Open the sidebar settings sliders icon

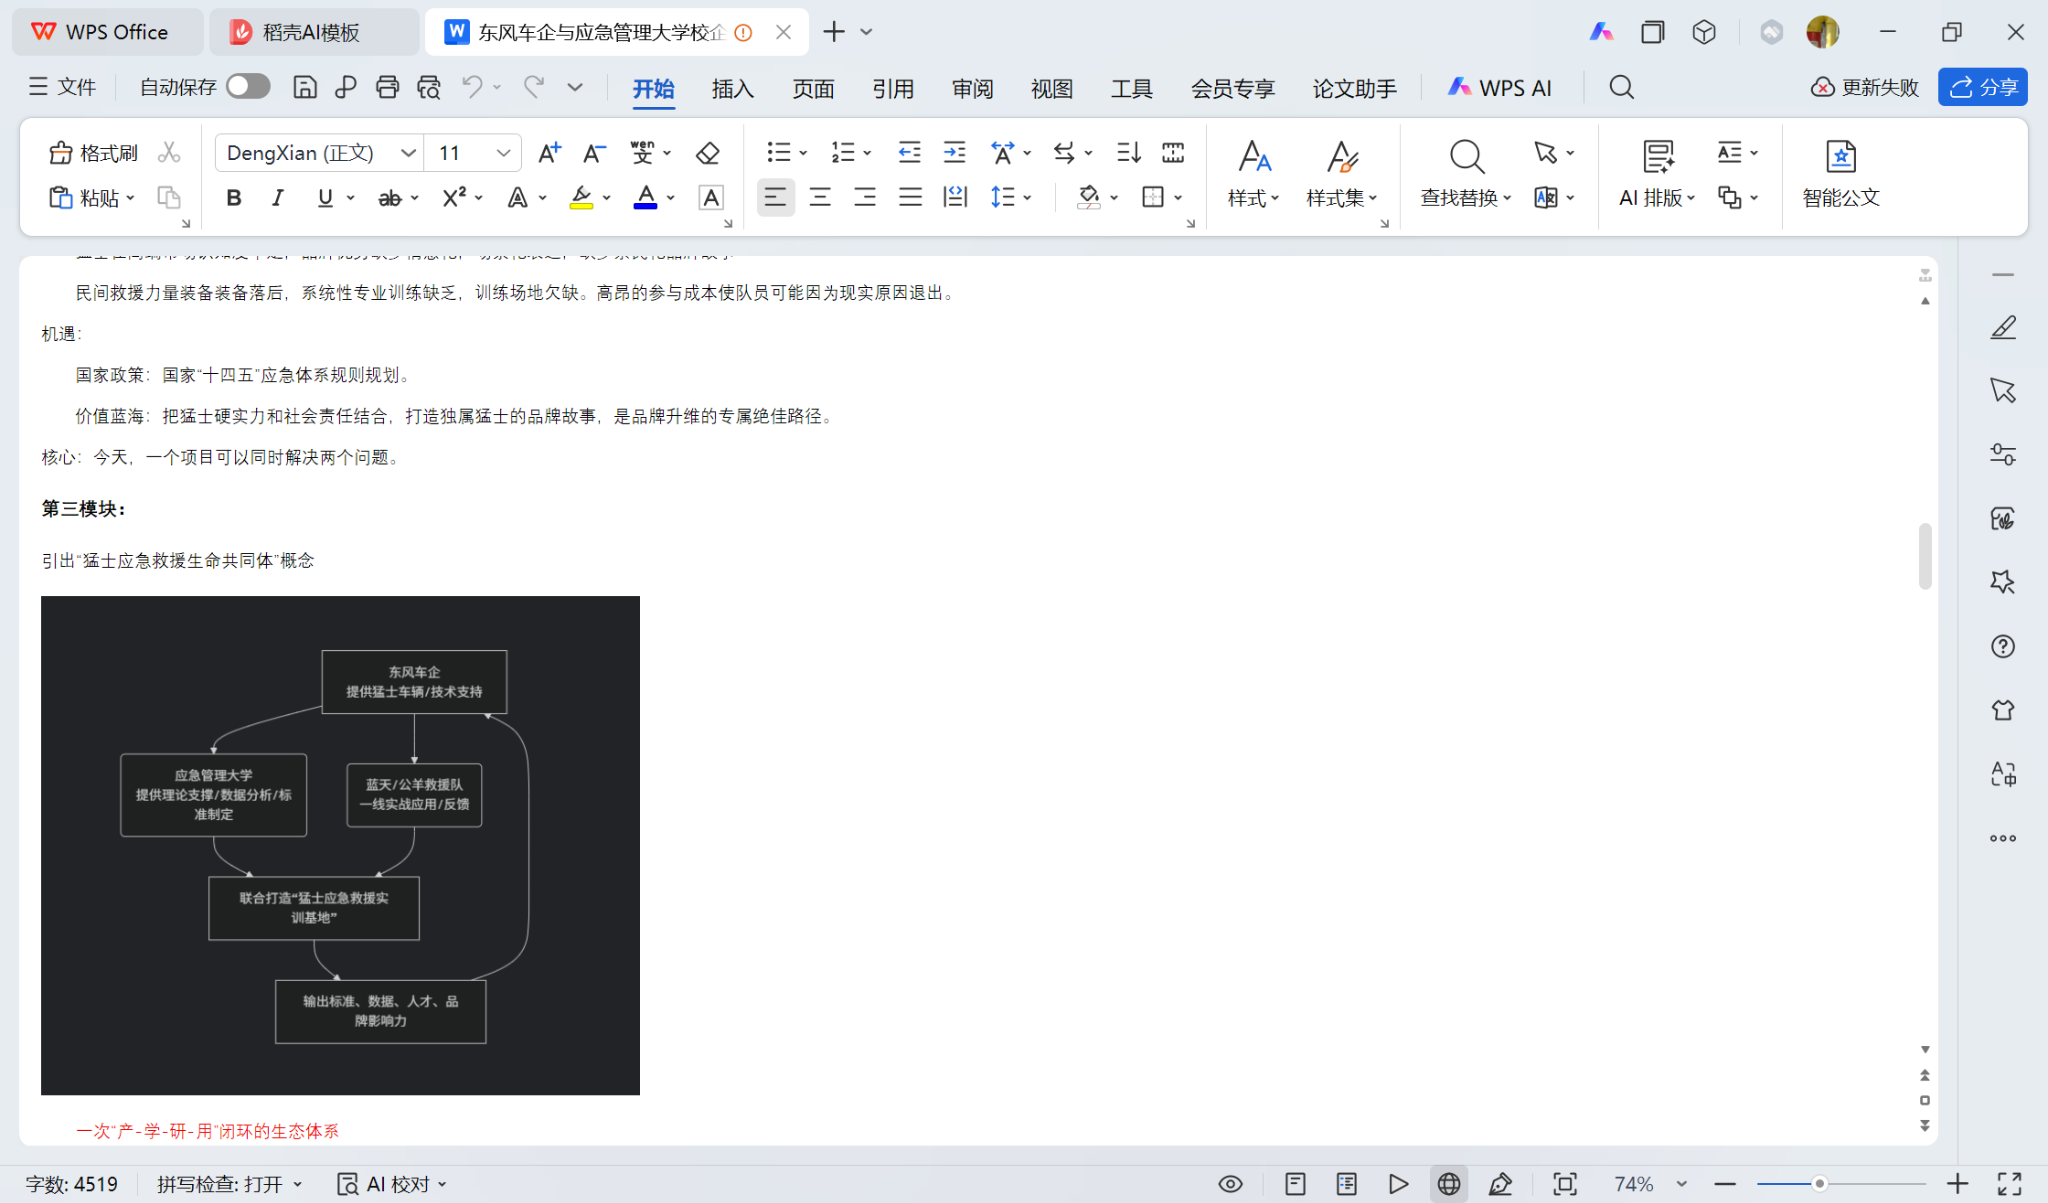2003,455
